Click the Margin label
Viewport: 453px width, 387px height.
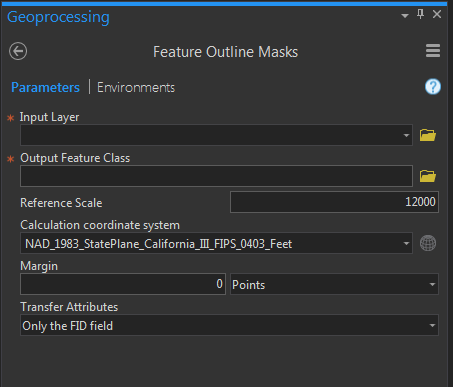(x=39, y=266)
